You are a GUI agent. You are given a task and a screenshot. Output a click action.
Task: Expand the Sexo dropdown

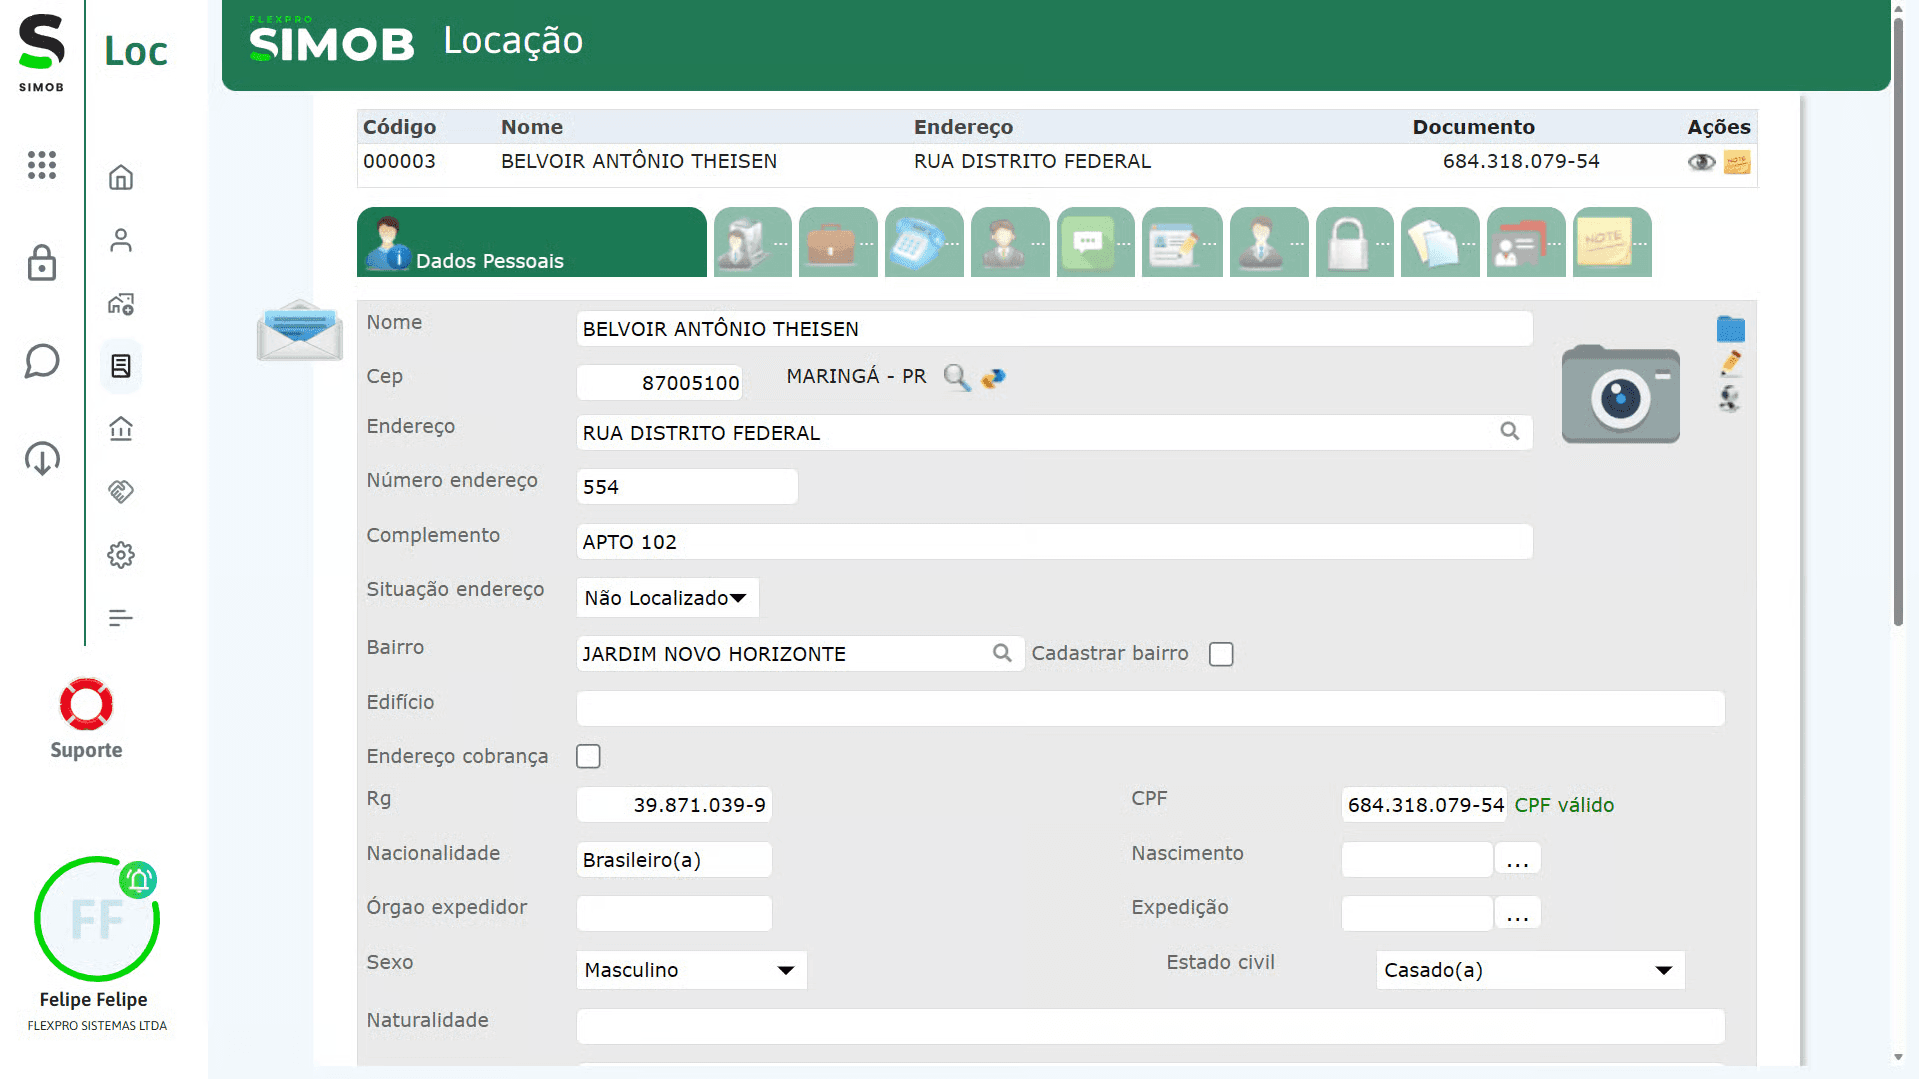click(x=691, y=970)
